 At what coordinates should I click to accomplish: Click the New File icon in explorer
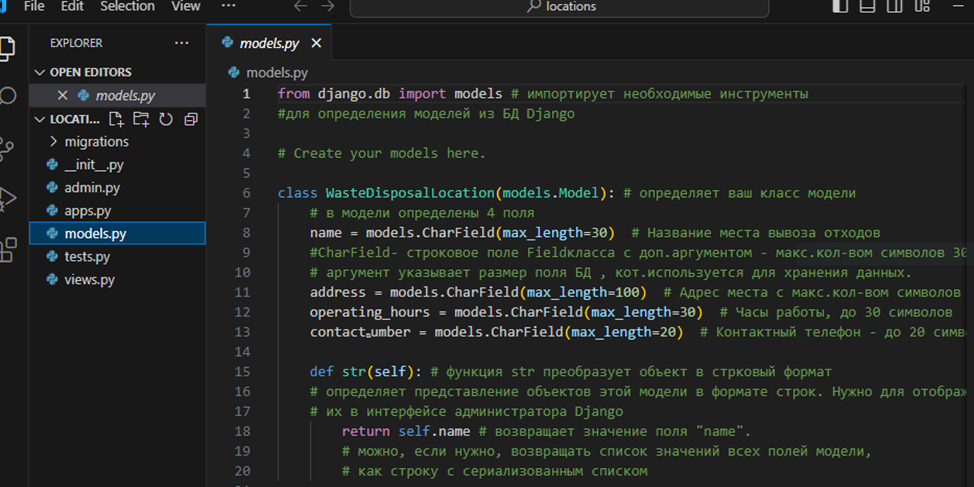tap(116, 119)
